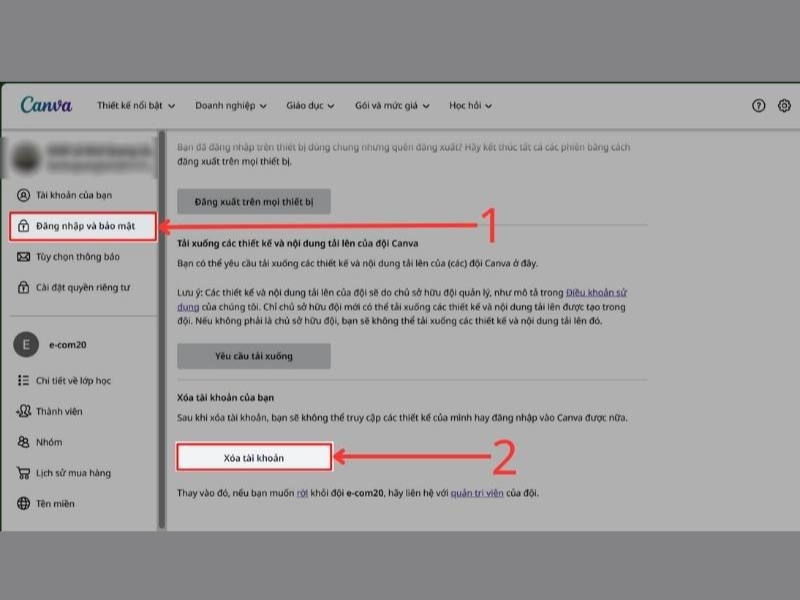800x600 pixels.
Task: Open the Gói và mức giá menu
Action: tap(392, 106)
